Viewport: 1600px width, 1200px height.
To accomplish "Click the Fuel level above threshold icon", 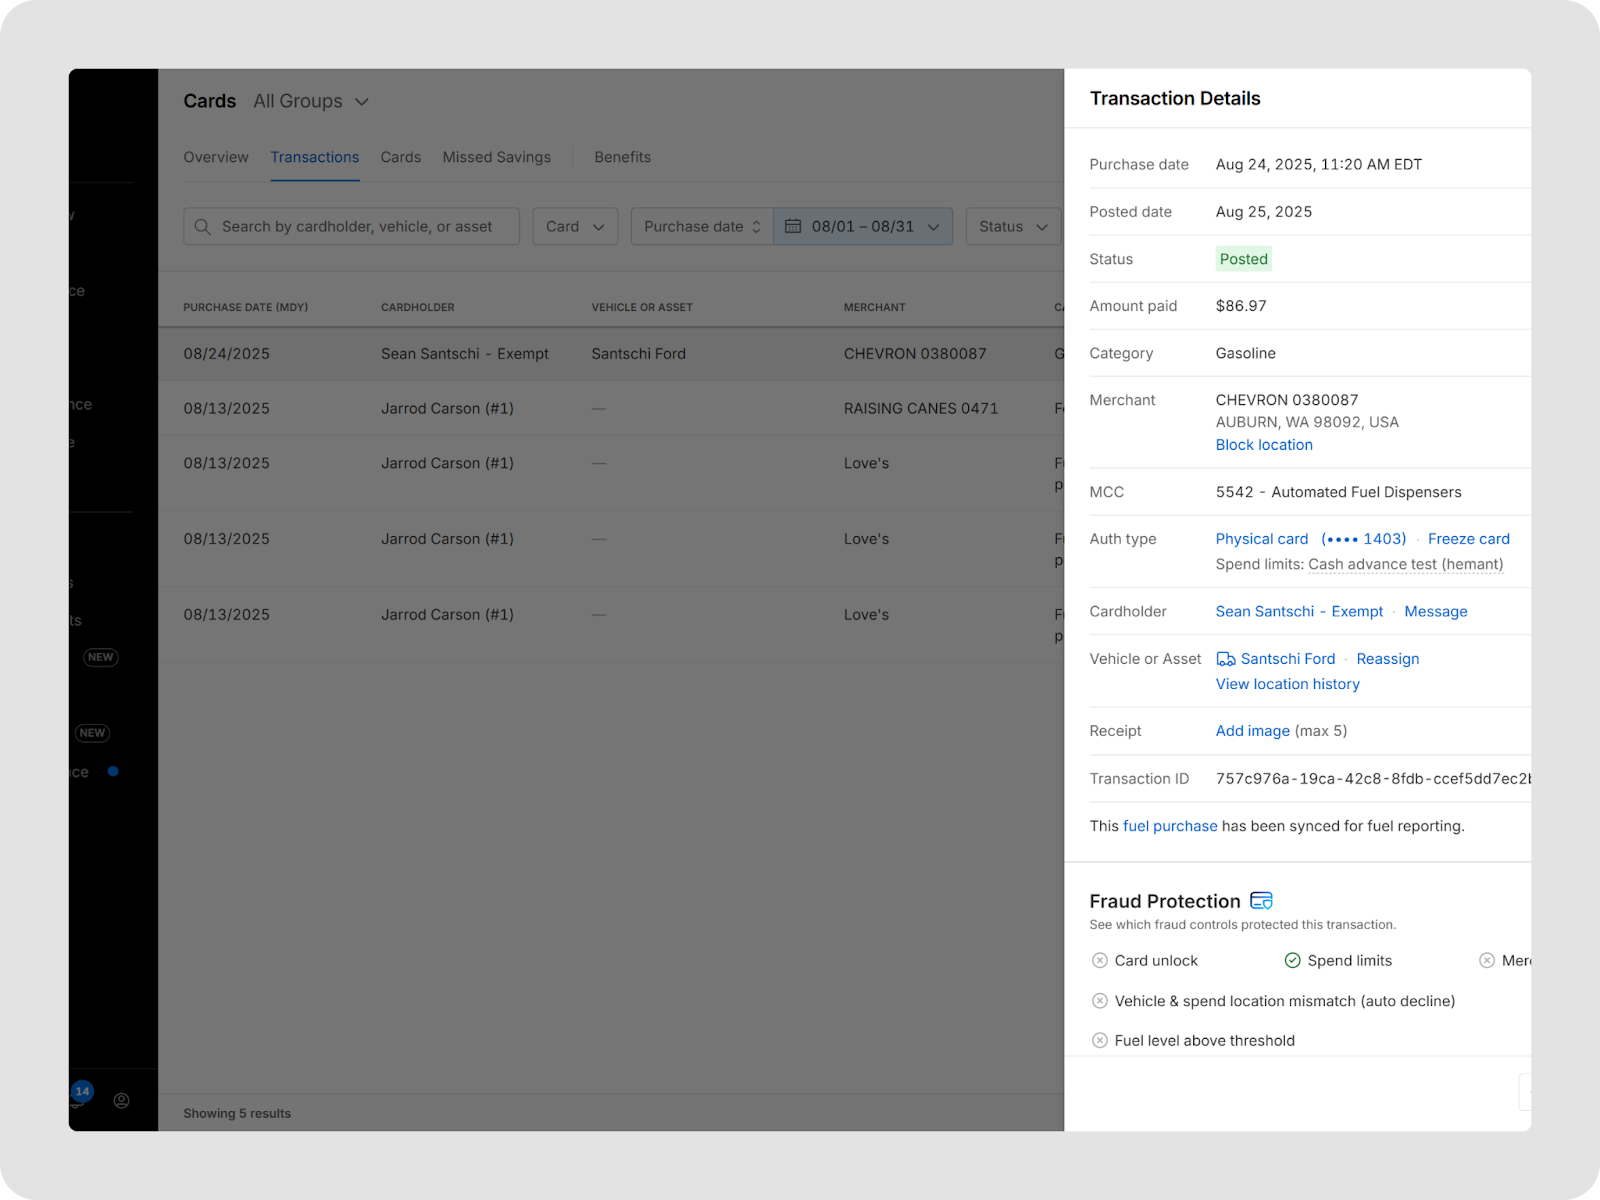I will point(1099,1041).
